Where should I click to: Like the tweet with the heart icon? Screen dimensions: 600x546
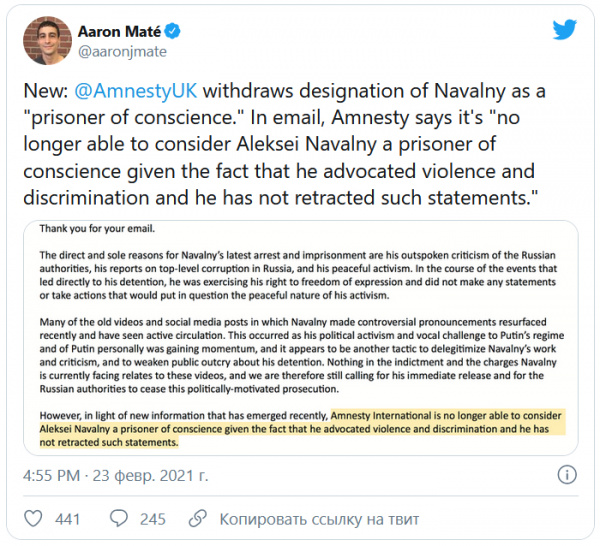[32, 519]
